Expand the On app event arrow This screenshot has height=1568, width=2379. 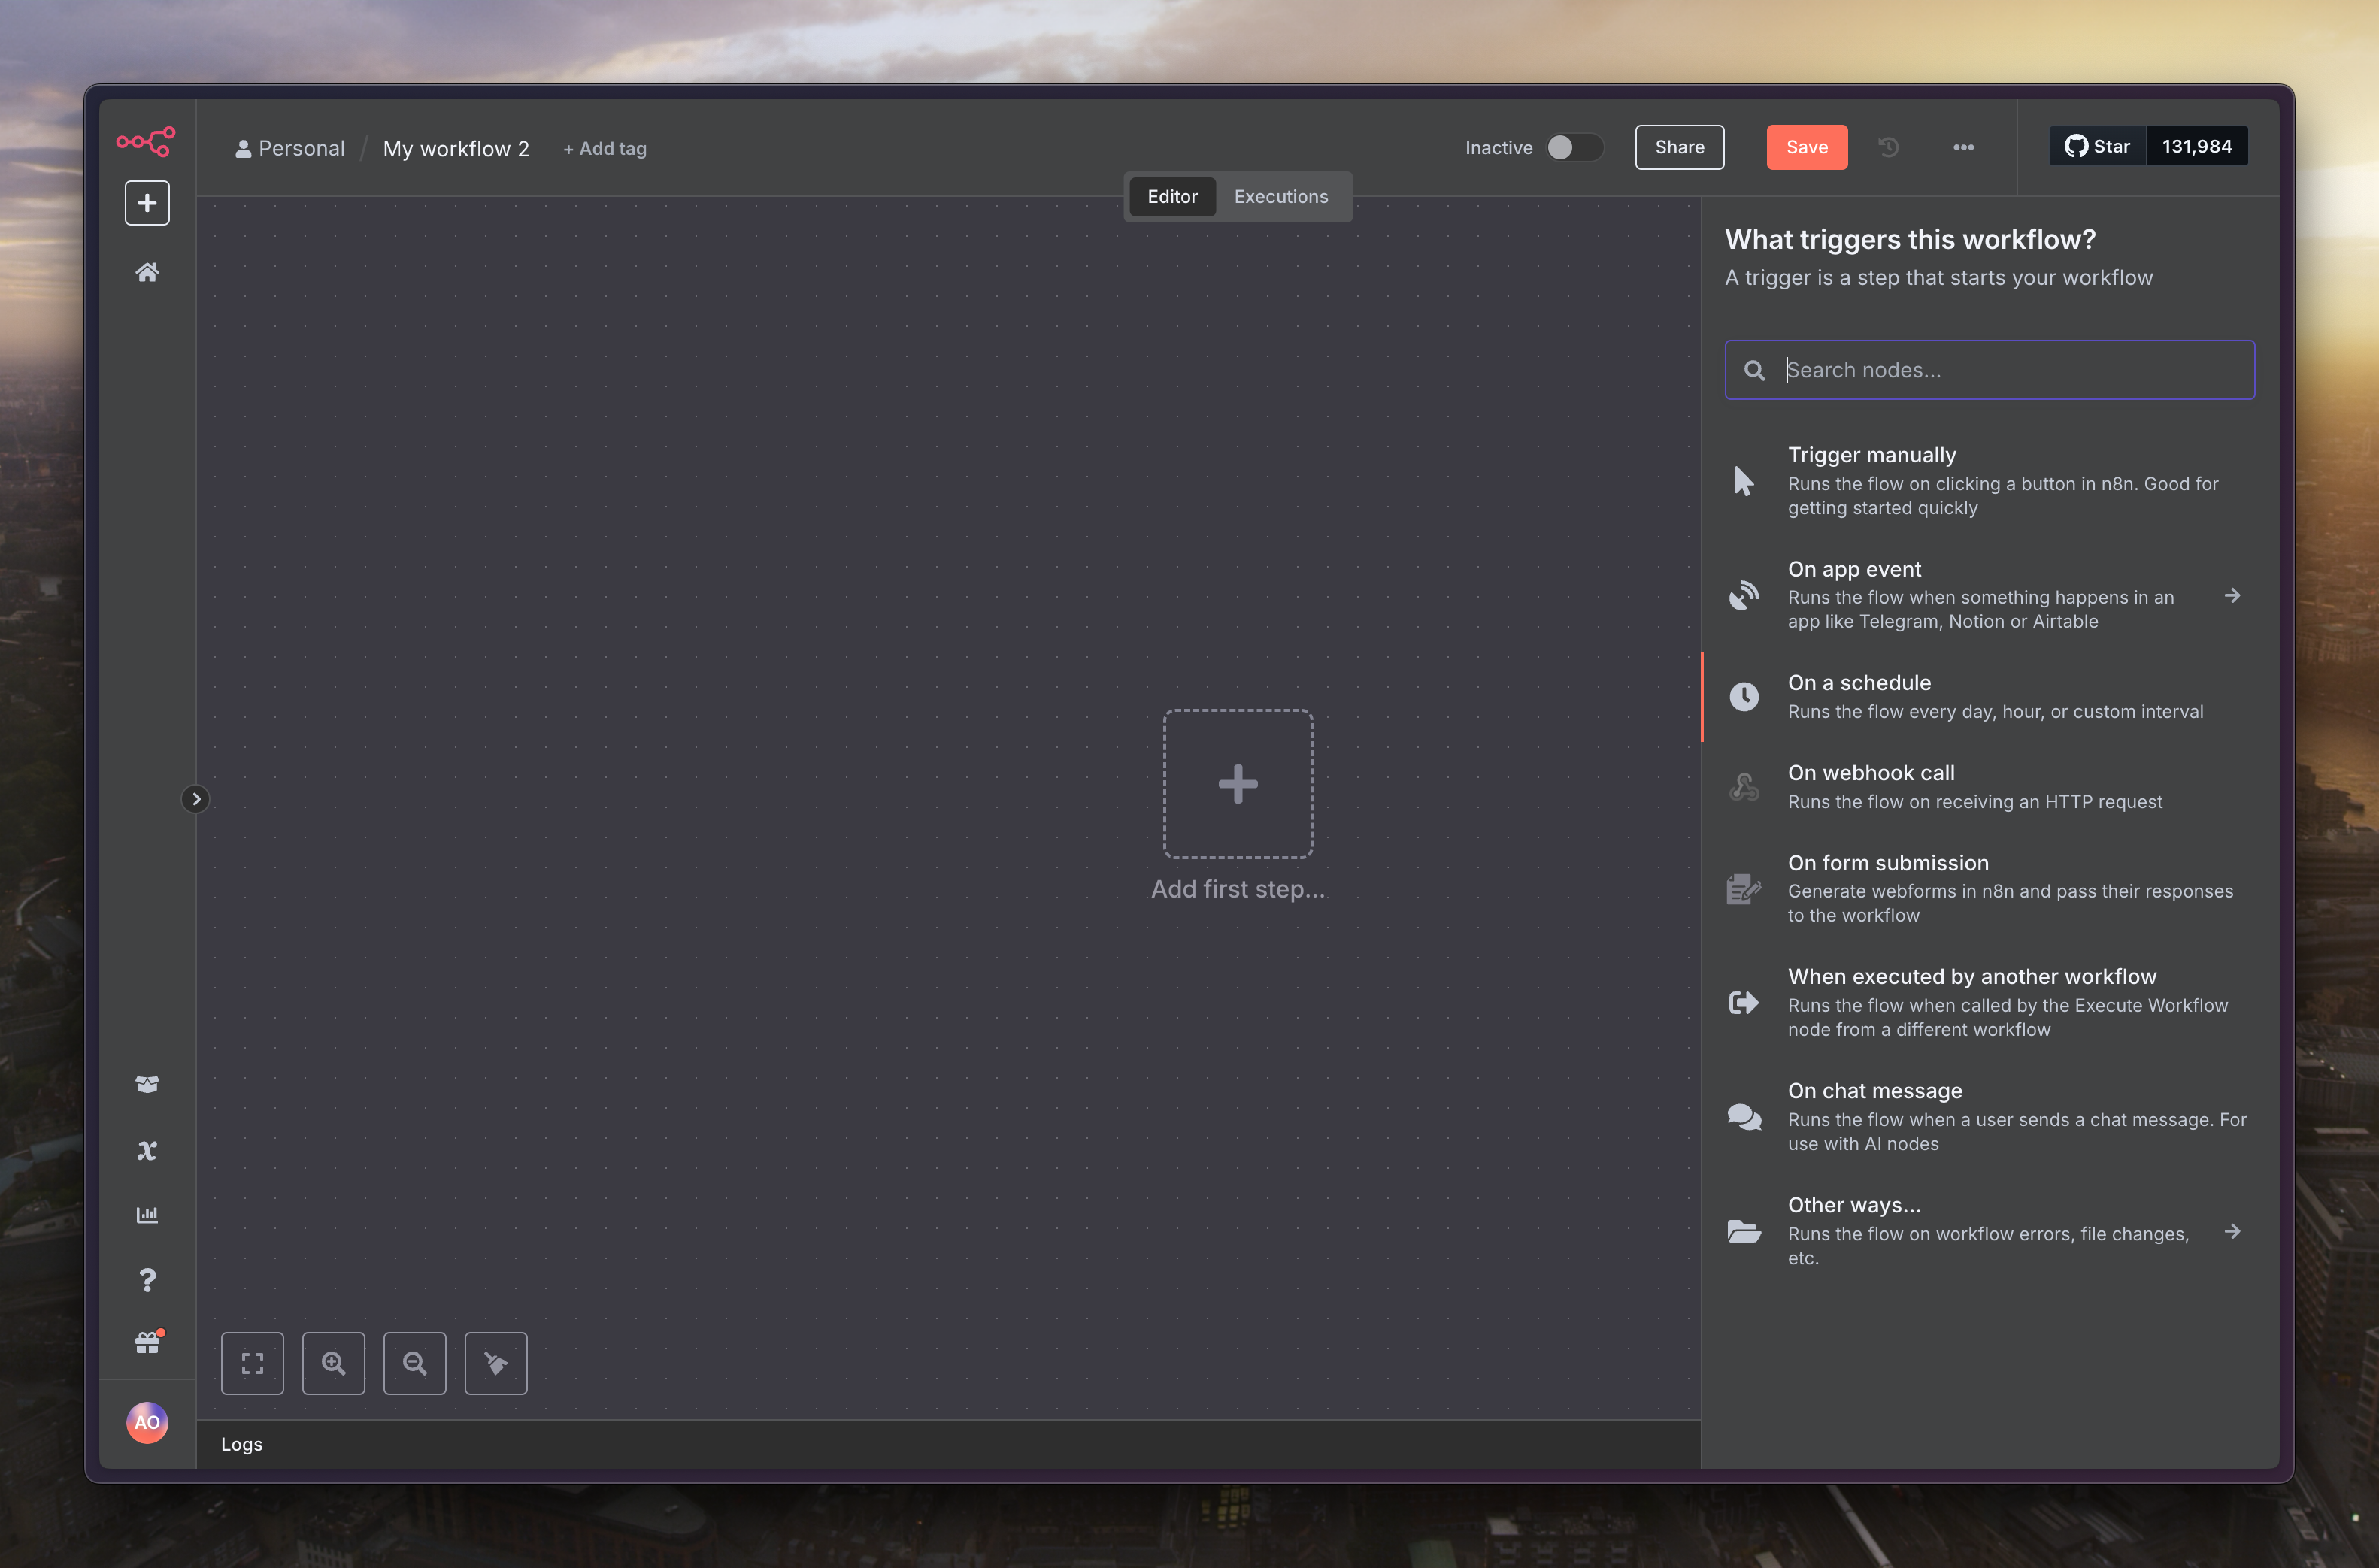2232,596
